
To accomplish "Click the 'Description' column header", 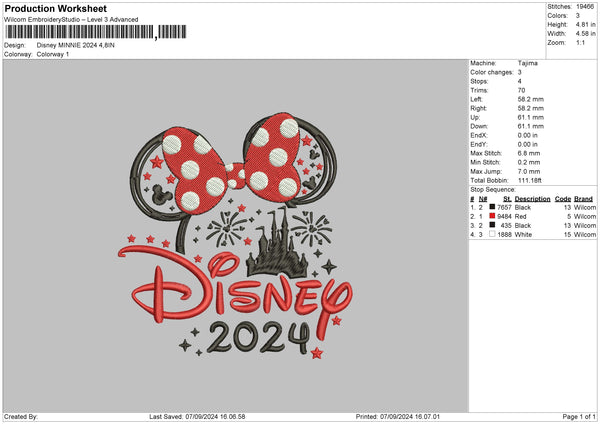I will point(532,199).
